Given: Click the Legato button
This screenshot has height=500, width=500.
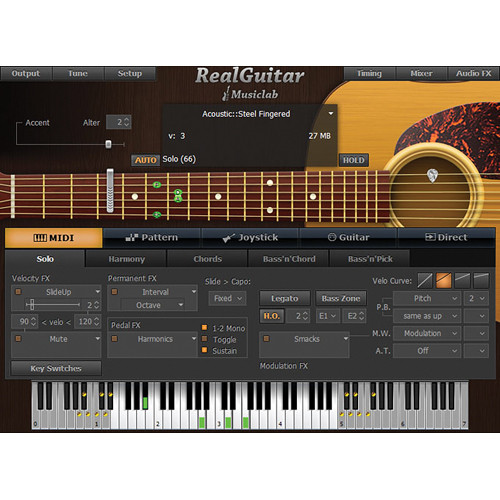Looking at the screenshot, I should (x=285, y=298).
